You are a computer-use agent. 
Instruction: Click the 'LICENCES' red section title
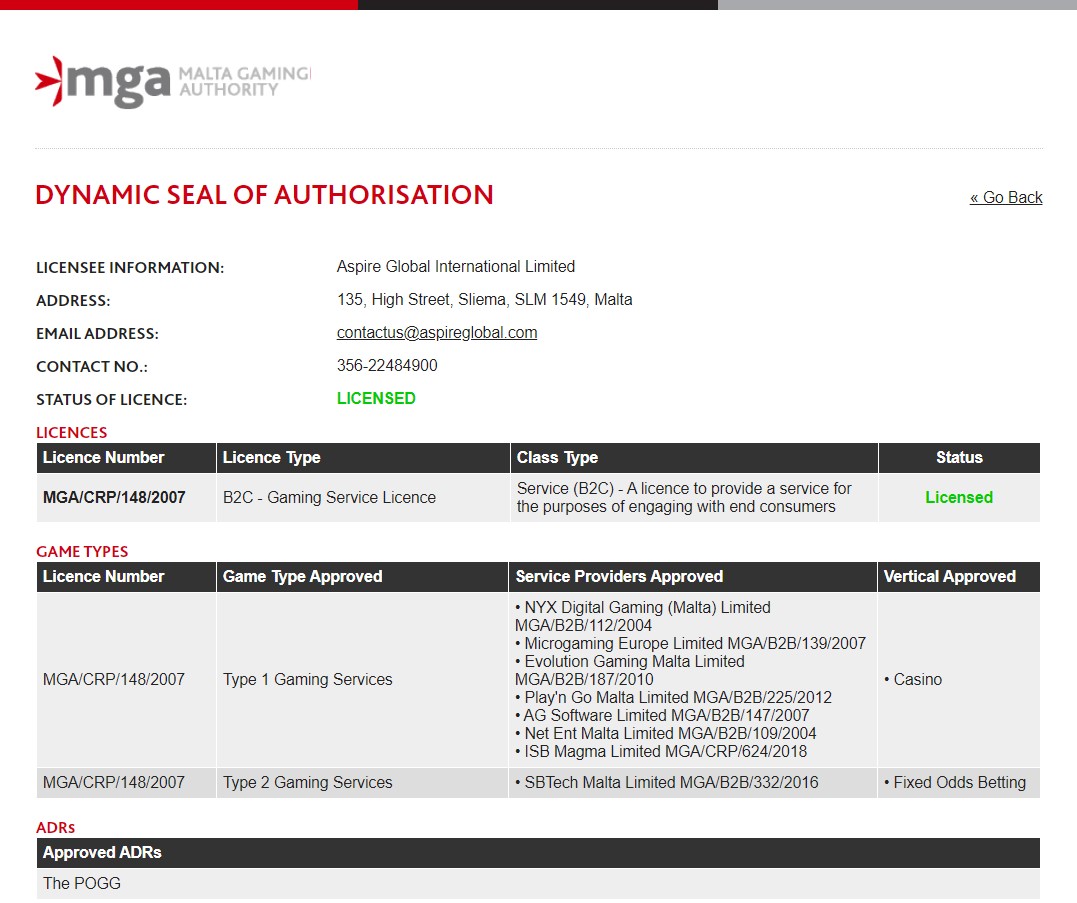click(71, 433)
